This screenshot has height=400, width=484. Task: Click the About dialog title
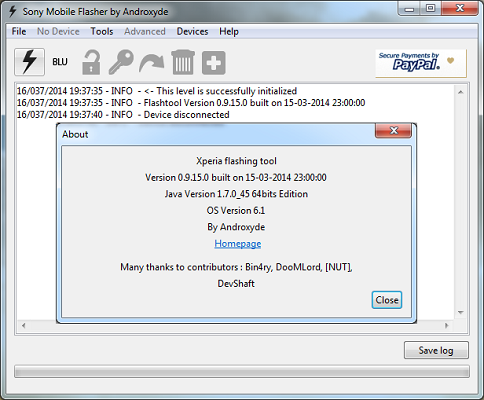coord(75,134)
